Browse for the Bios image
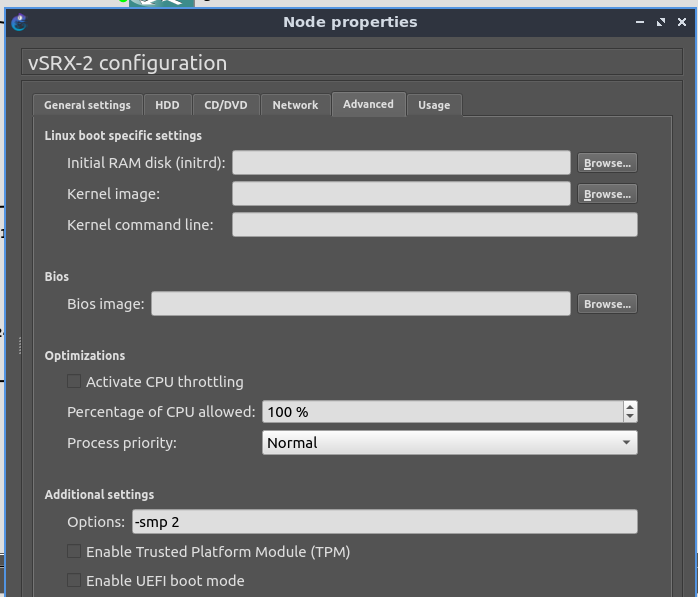 coord(607,304)
